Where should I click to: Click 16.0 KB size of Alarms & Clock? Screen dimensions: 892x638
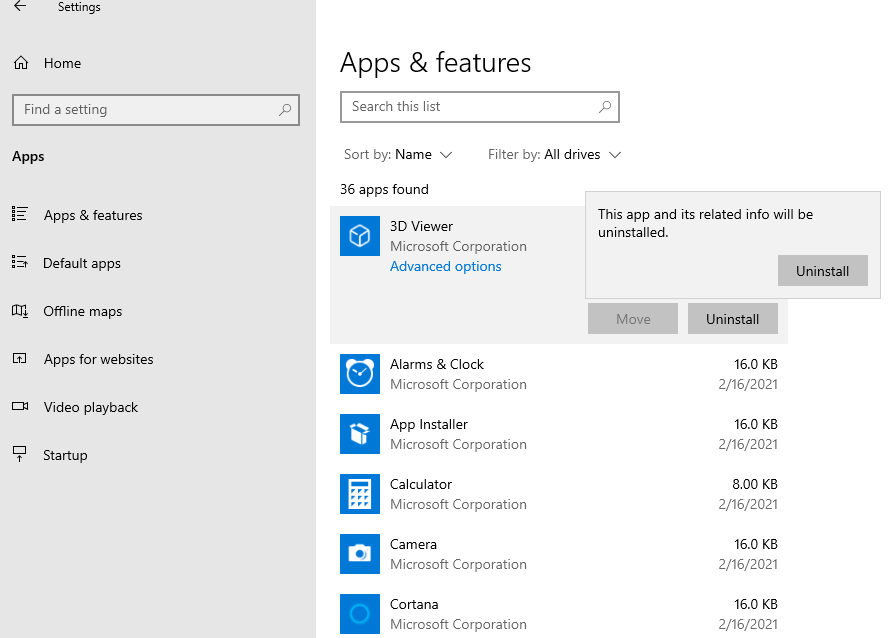(x=755, y=364)
